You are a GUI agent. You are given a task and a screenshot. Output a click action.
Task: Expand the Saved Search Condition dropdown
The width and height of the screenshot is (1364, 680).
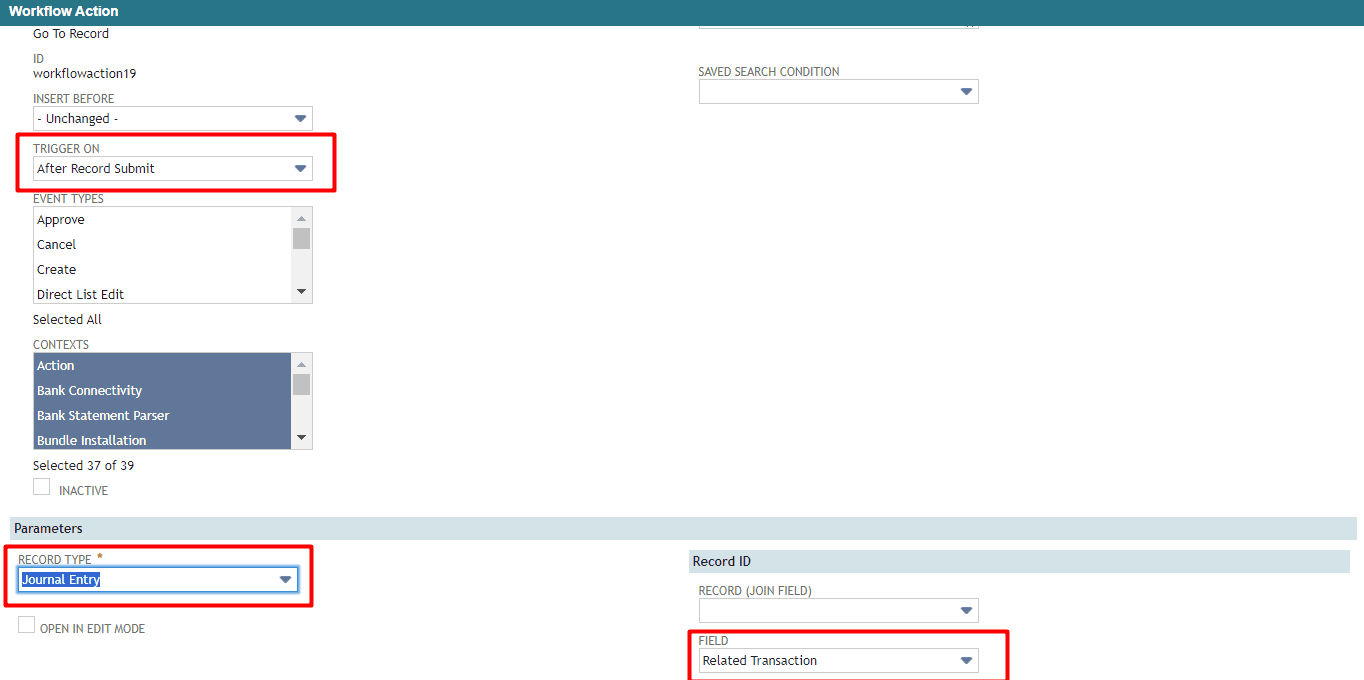pyautogui.click(x=966, y=92)
